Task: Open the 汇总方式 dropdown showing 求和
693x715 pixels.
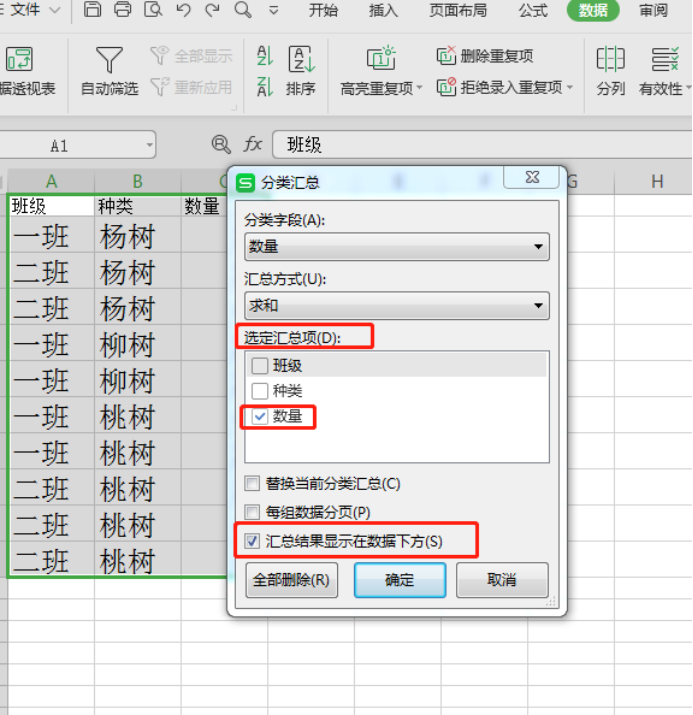Action: click(397, 306)
